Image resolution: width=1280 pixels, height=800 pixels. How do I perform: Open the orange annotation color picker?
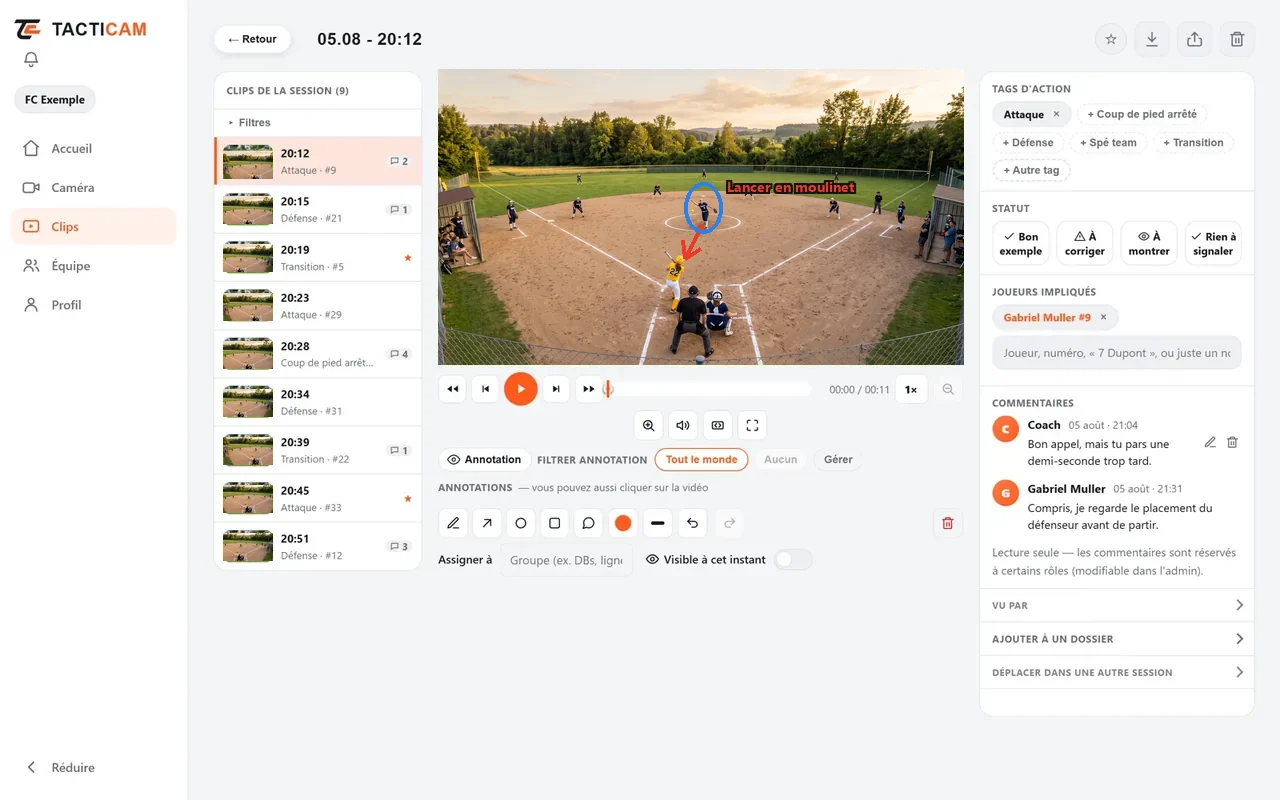(623, 523)
